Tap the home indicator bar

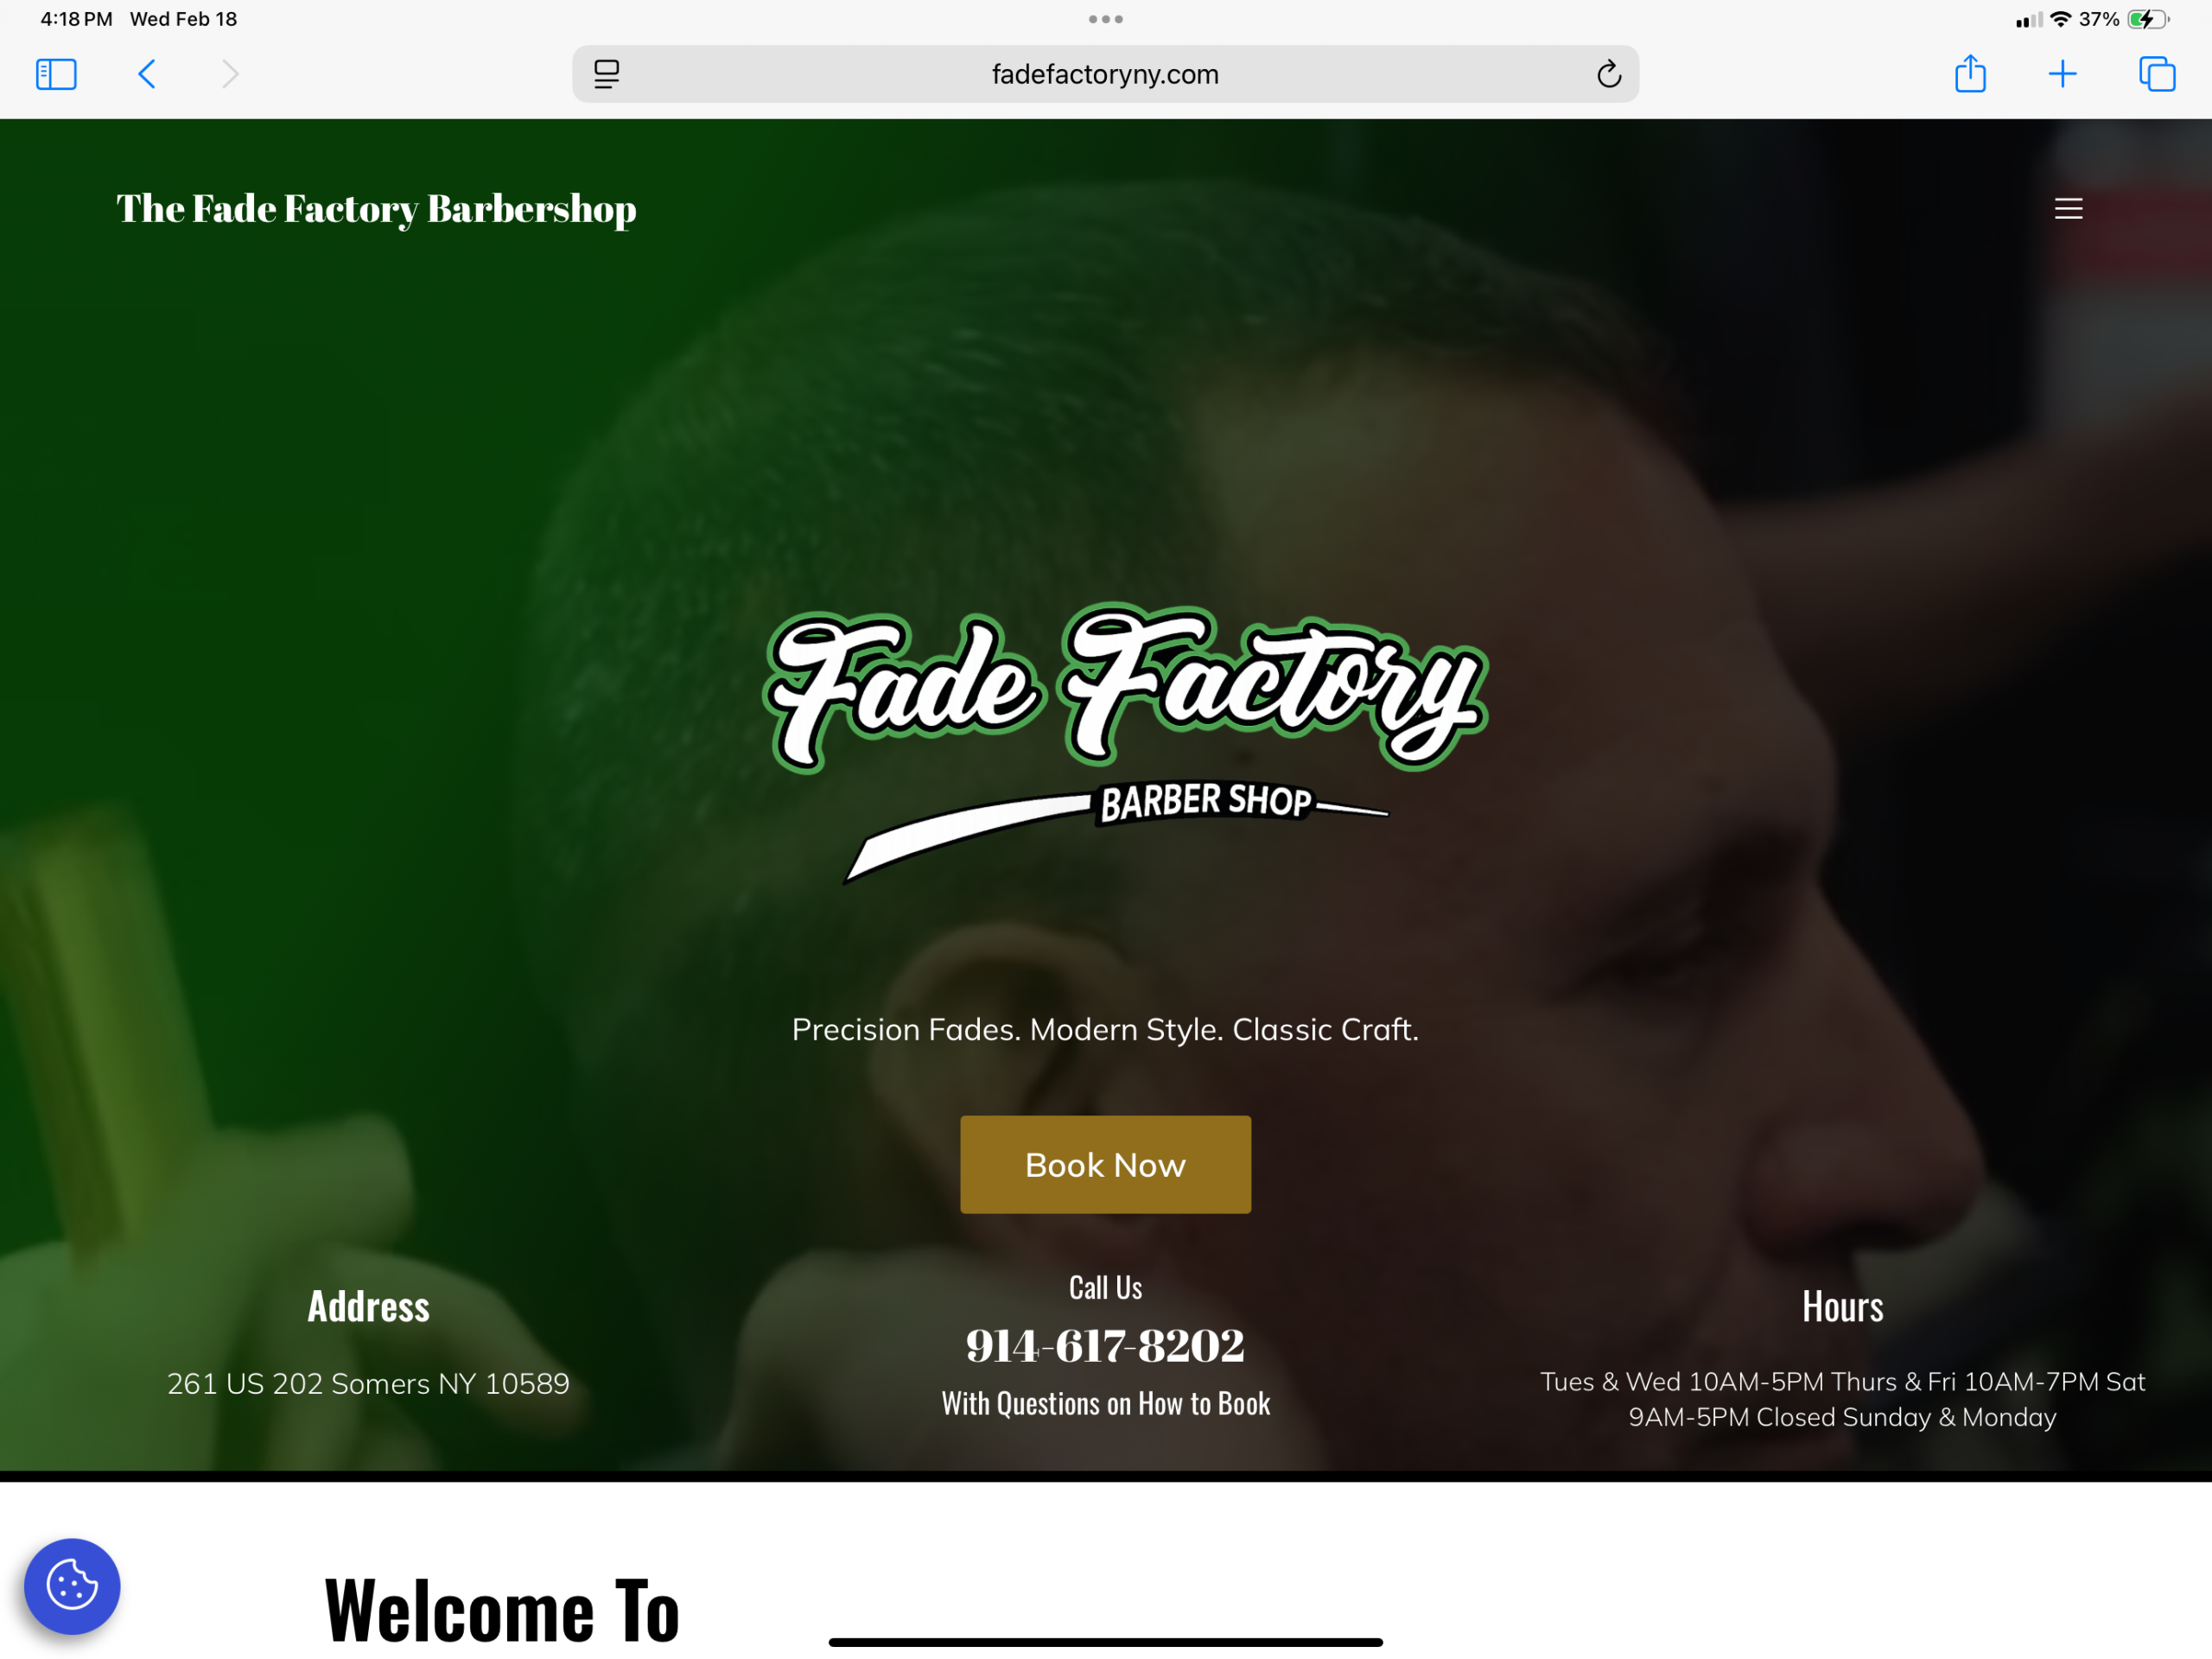point(1105,1642)
